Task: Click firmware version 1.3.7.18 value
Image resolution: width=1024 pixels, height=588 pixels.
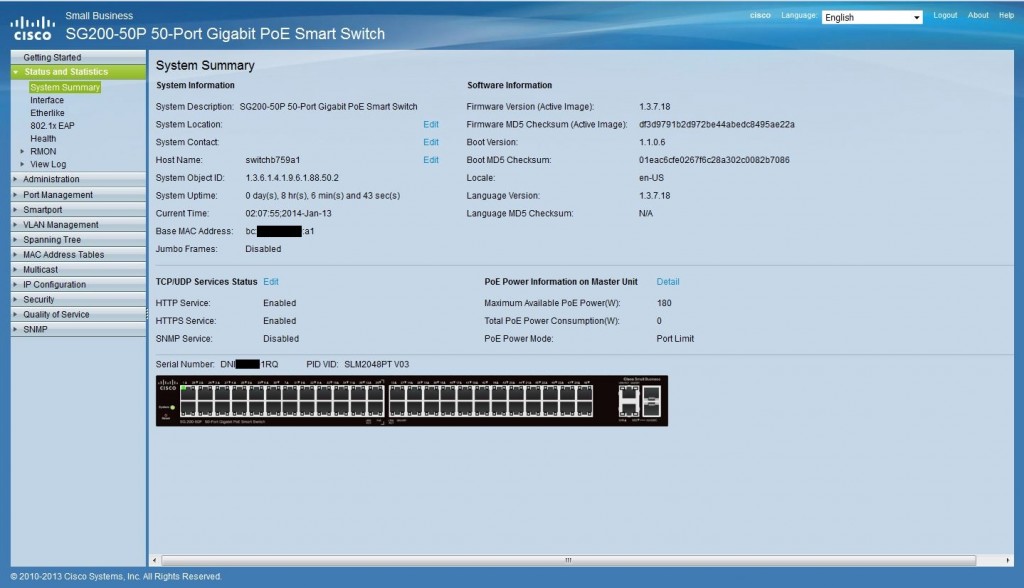Action: [x=654, y=106]
